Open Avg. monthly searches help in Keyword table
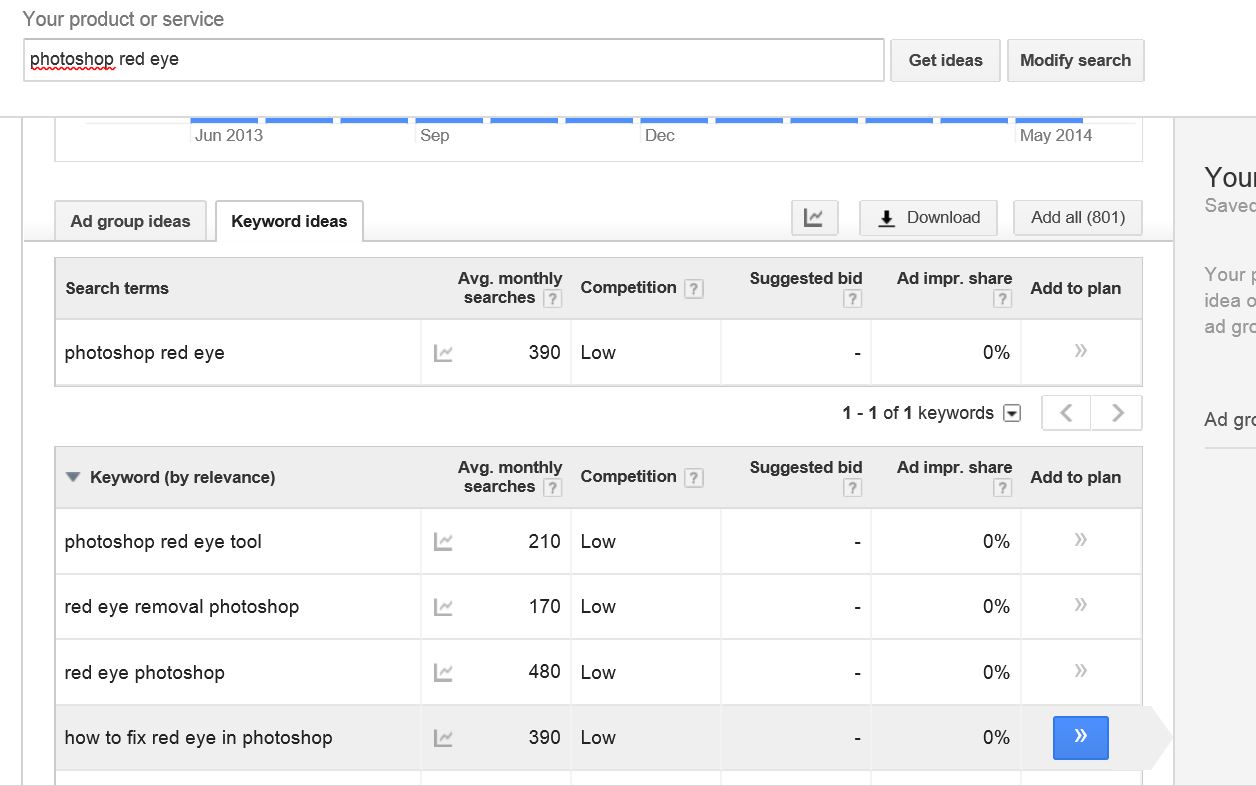Image resolution: width=1256 pixels, height=786 pixels. [x=552, y=488]
